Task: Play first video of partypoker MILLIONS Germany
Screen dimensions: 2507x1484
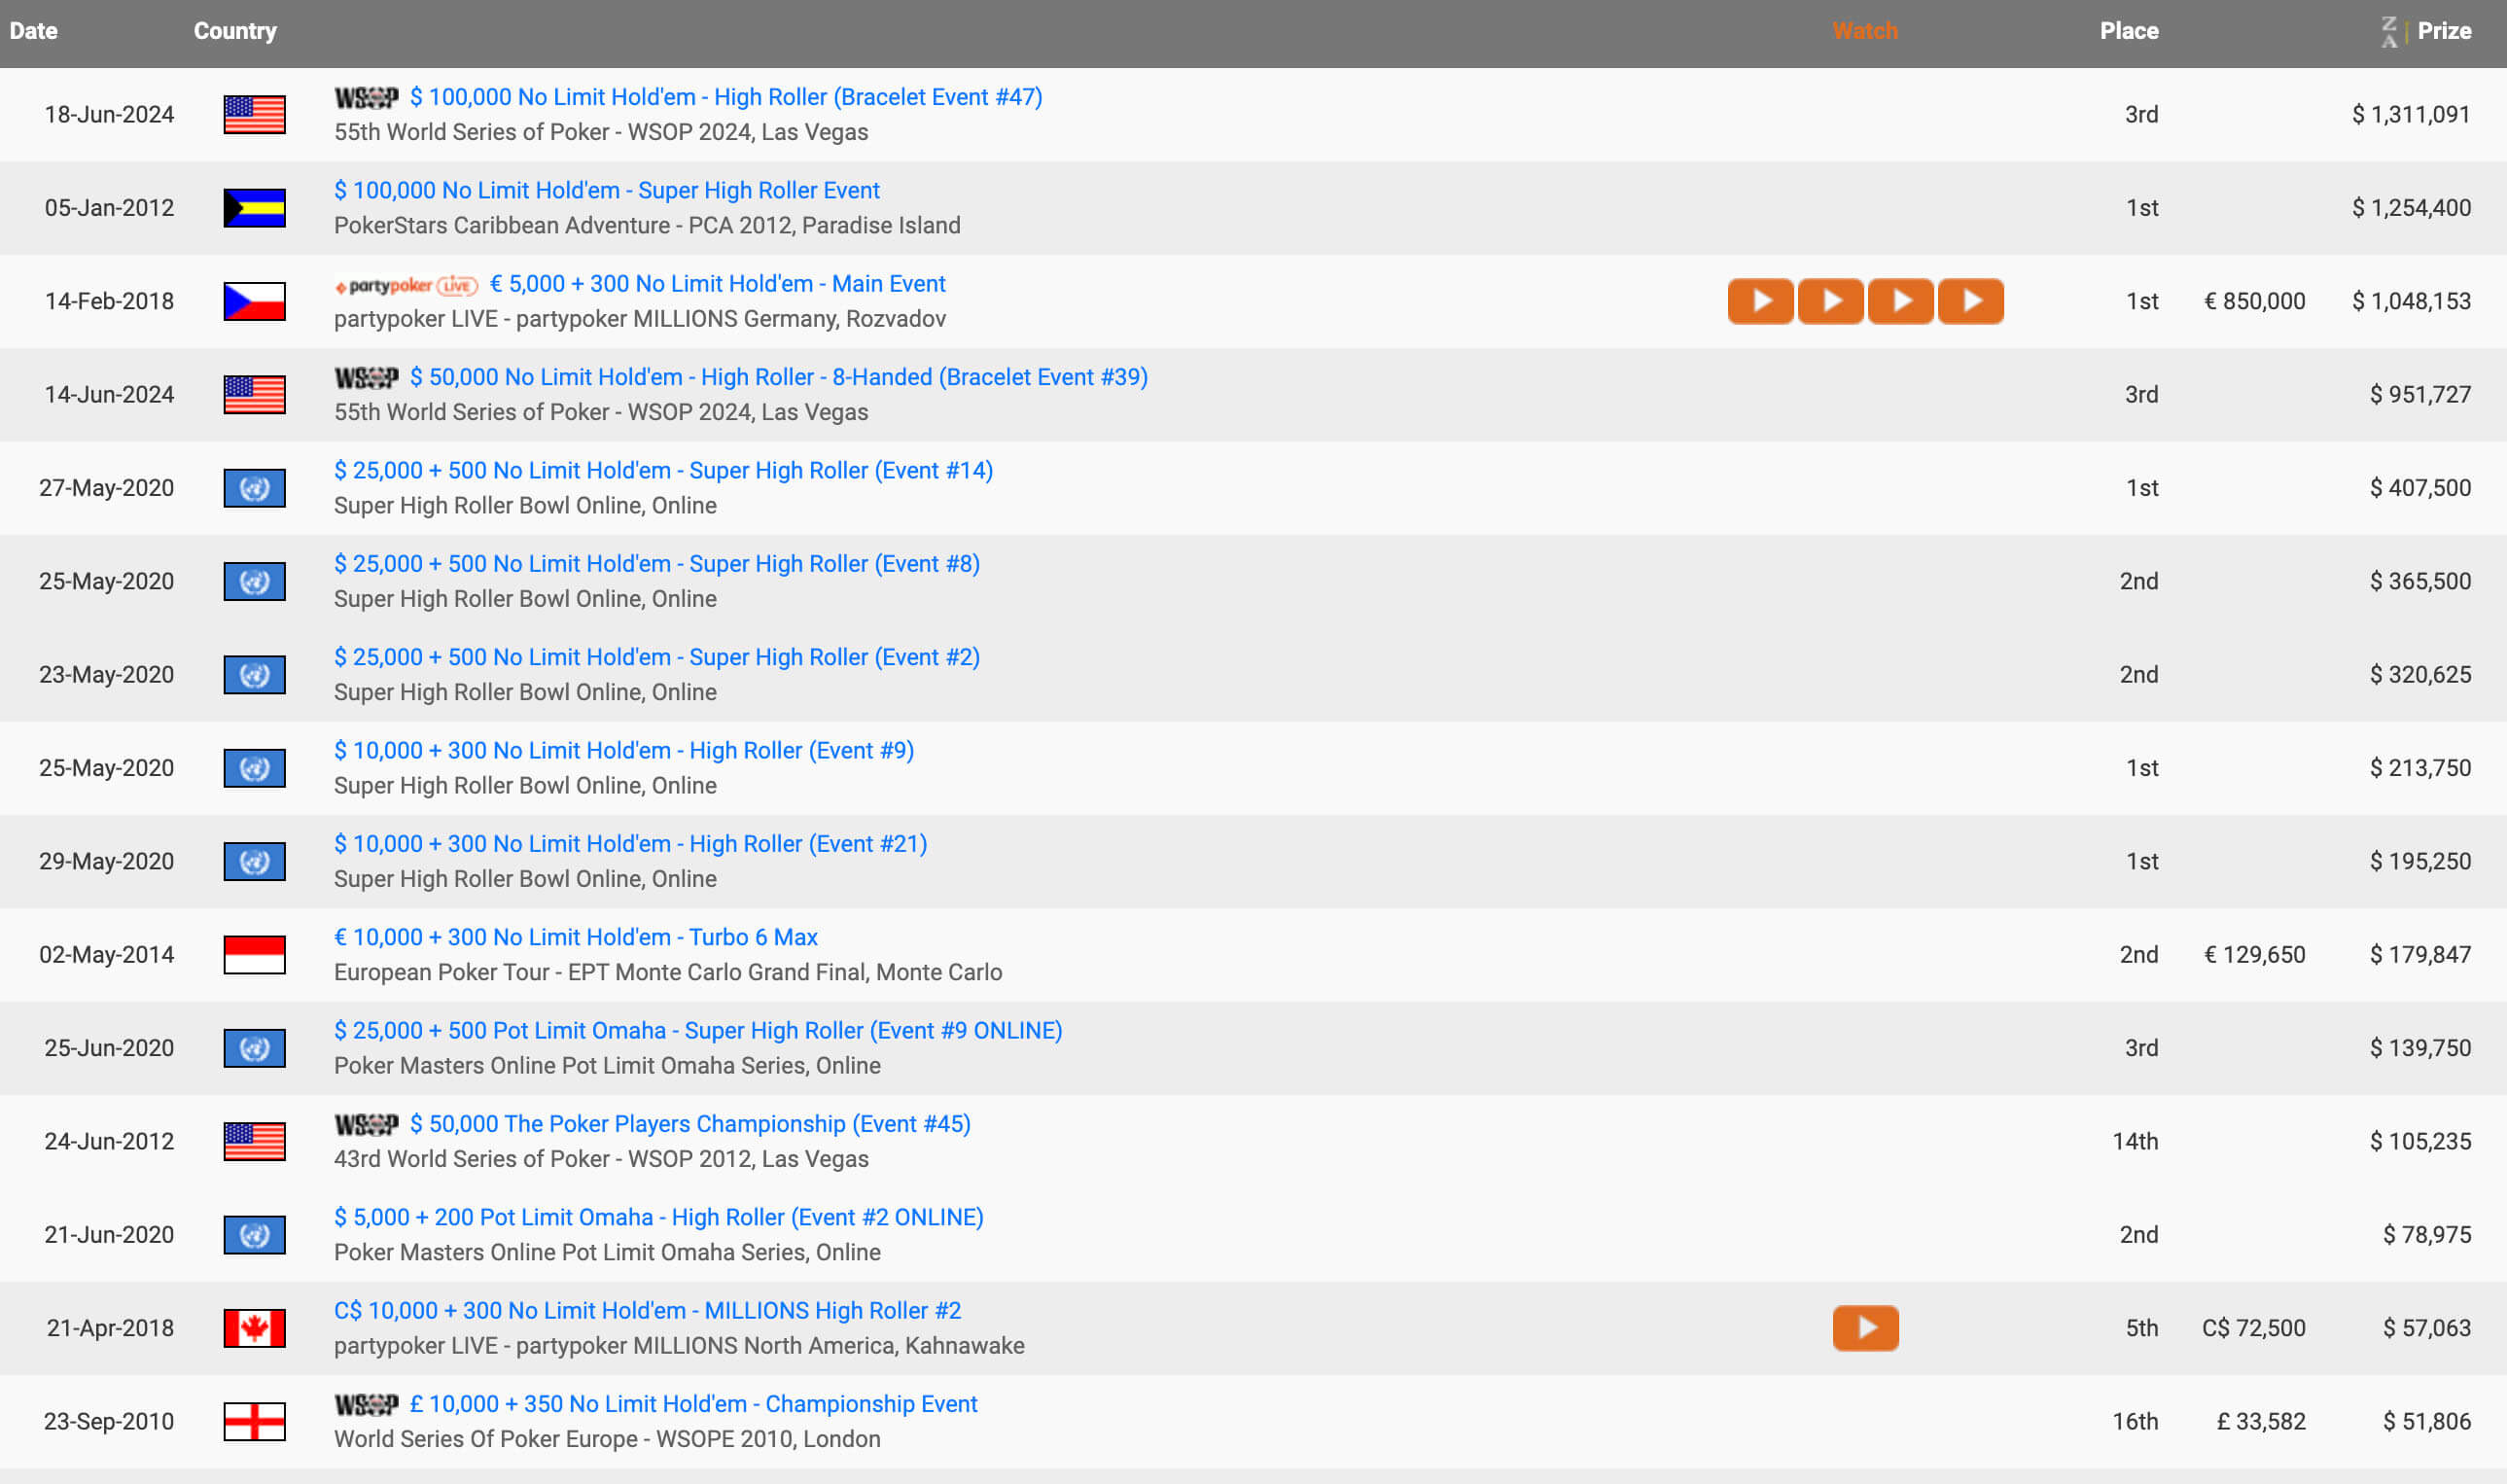Action: coord(1759,301)
